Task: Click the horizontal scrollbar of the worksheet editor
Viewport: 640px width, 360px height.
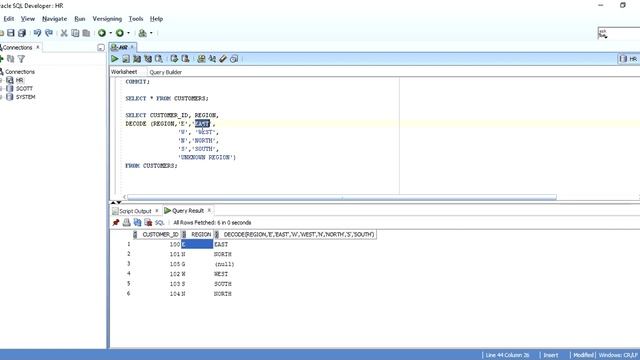Action: [342, 197]
